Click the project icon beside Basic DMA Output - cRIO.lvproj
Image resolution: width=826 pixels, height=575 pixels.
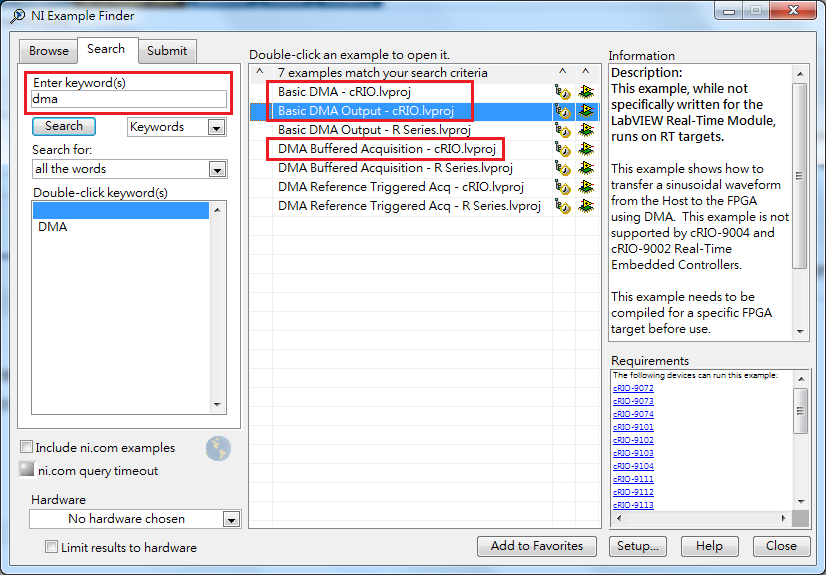pos(563,111)
